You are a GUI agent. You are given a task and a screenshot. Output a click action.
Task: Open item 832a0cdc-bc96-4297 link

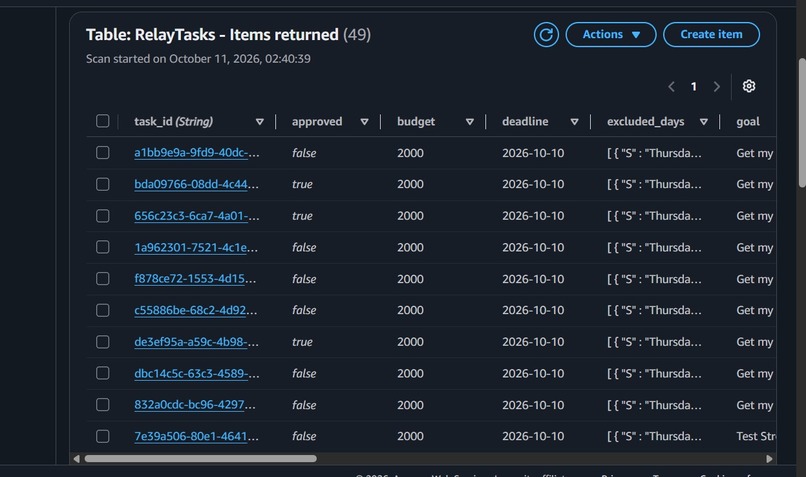coord(195,405)
